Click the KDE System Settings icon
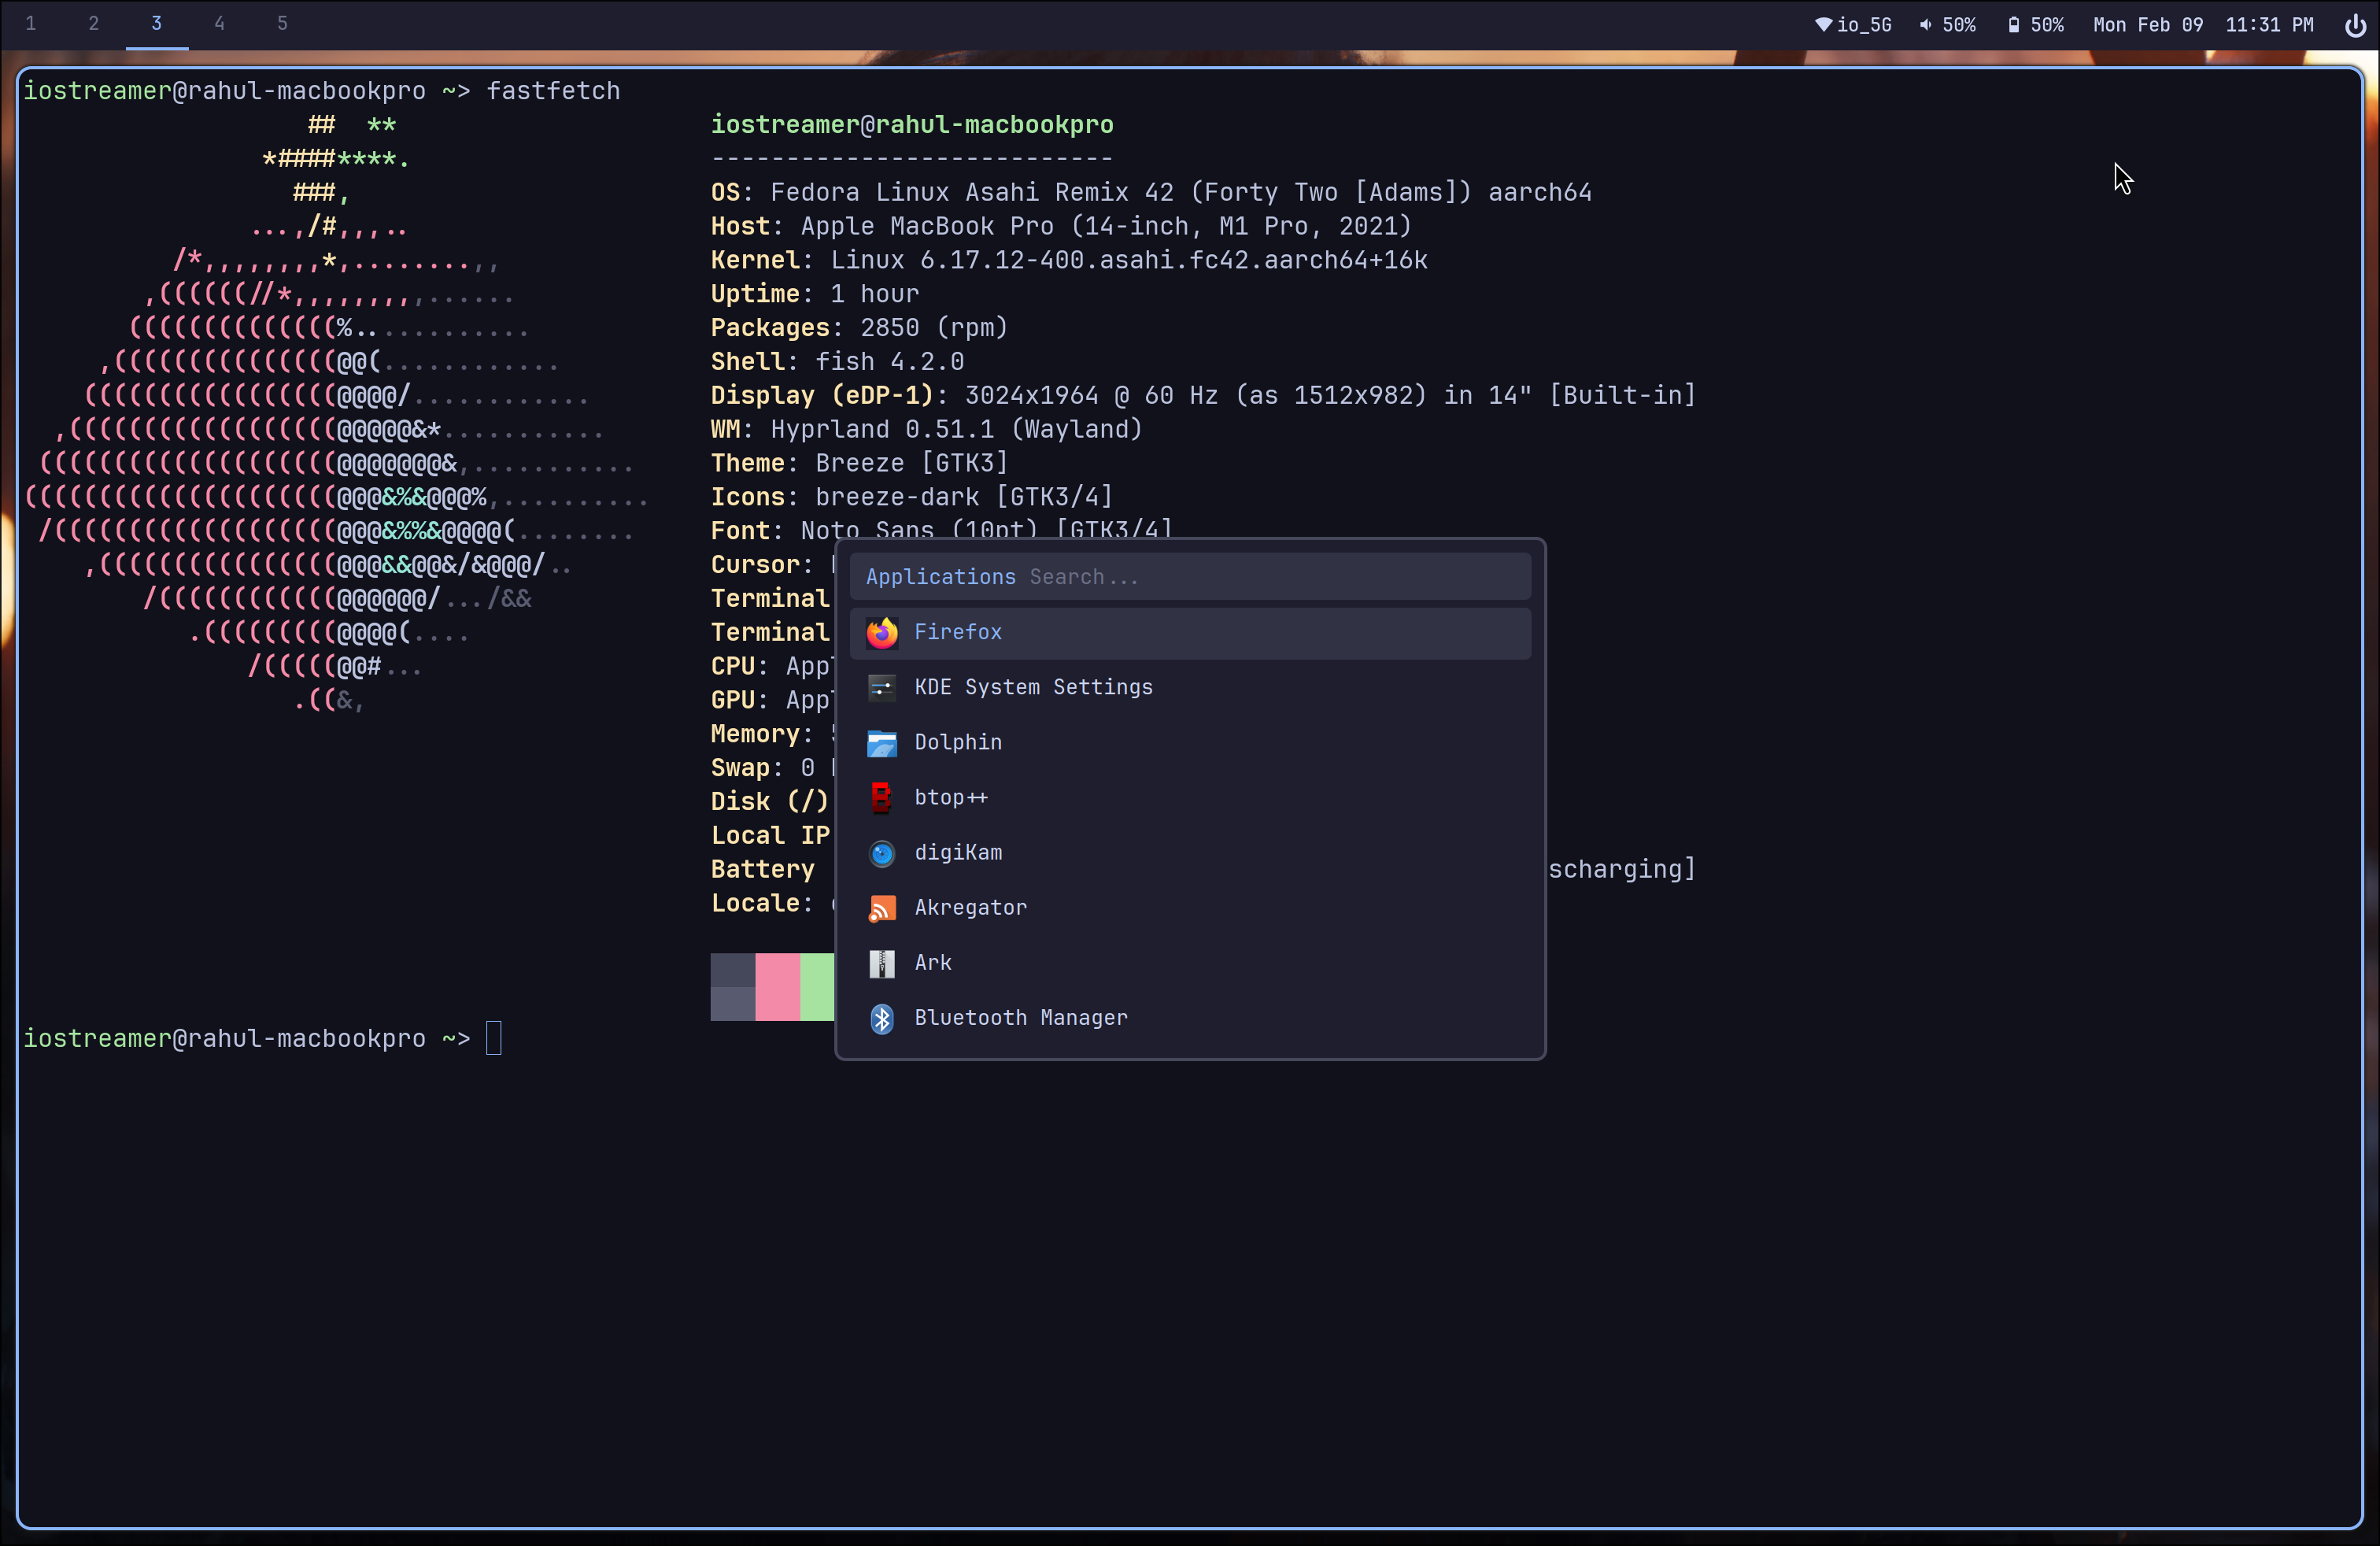 881,687
